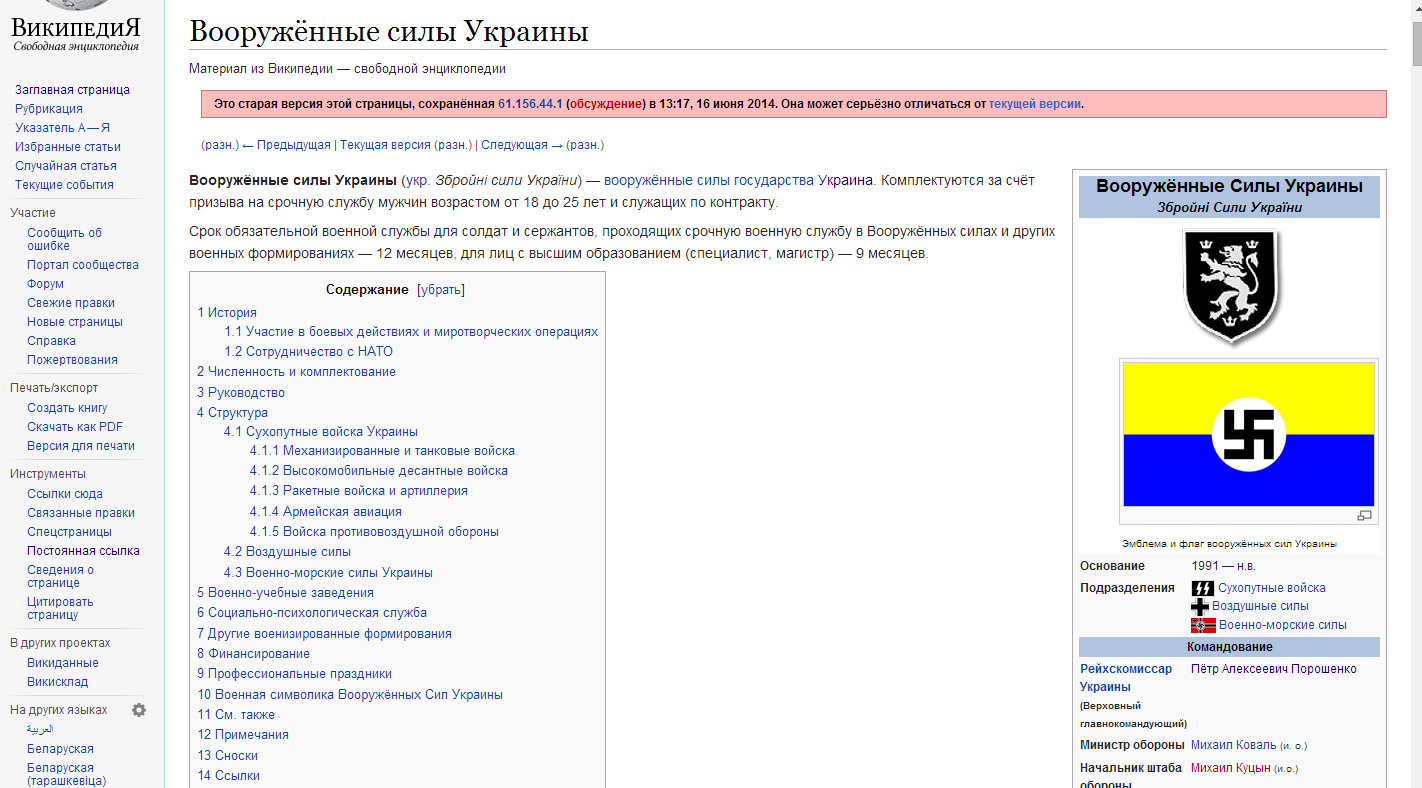Click the enlarge icon under the flag image
This screenshot has height=788, width=1422.
1364,516
